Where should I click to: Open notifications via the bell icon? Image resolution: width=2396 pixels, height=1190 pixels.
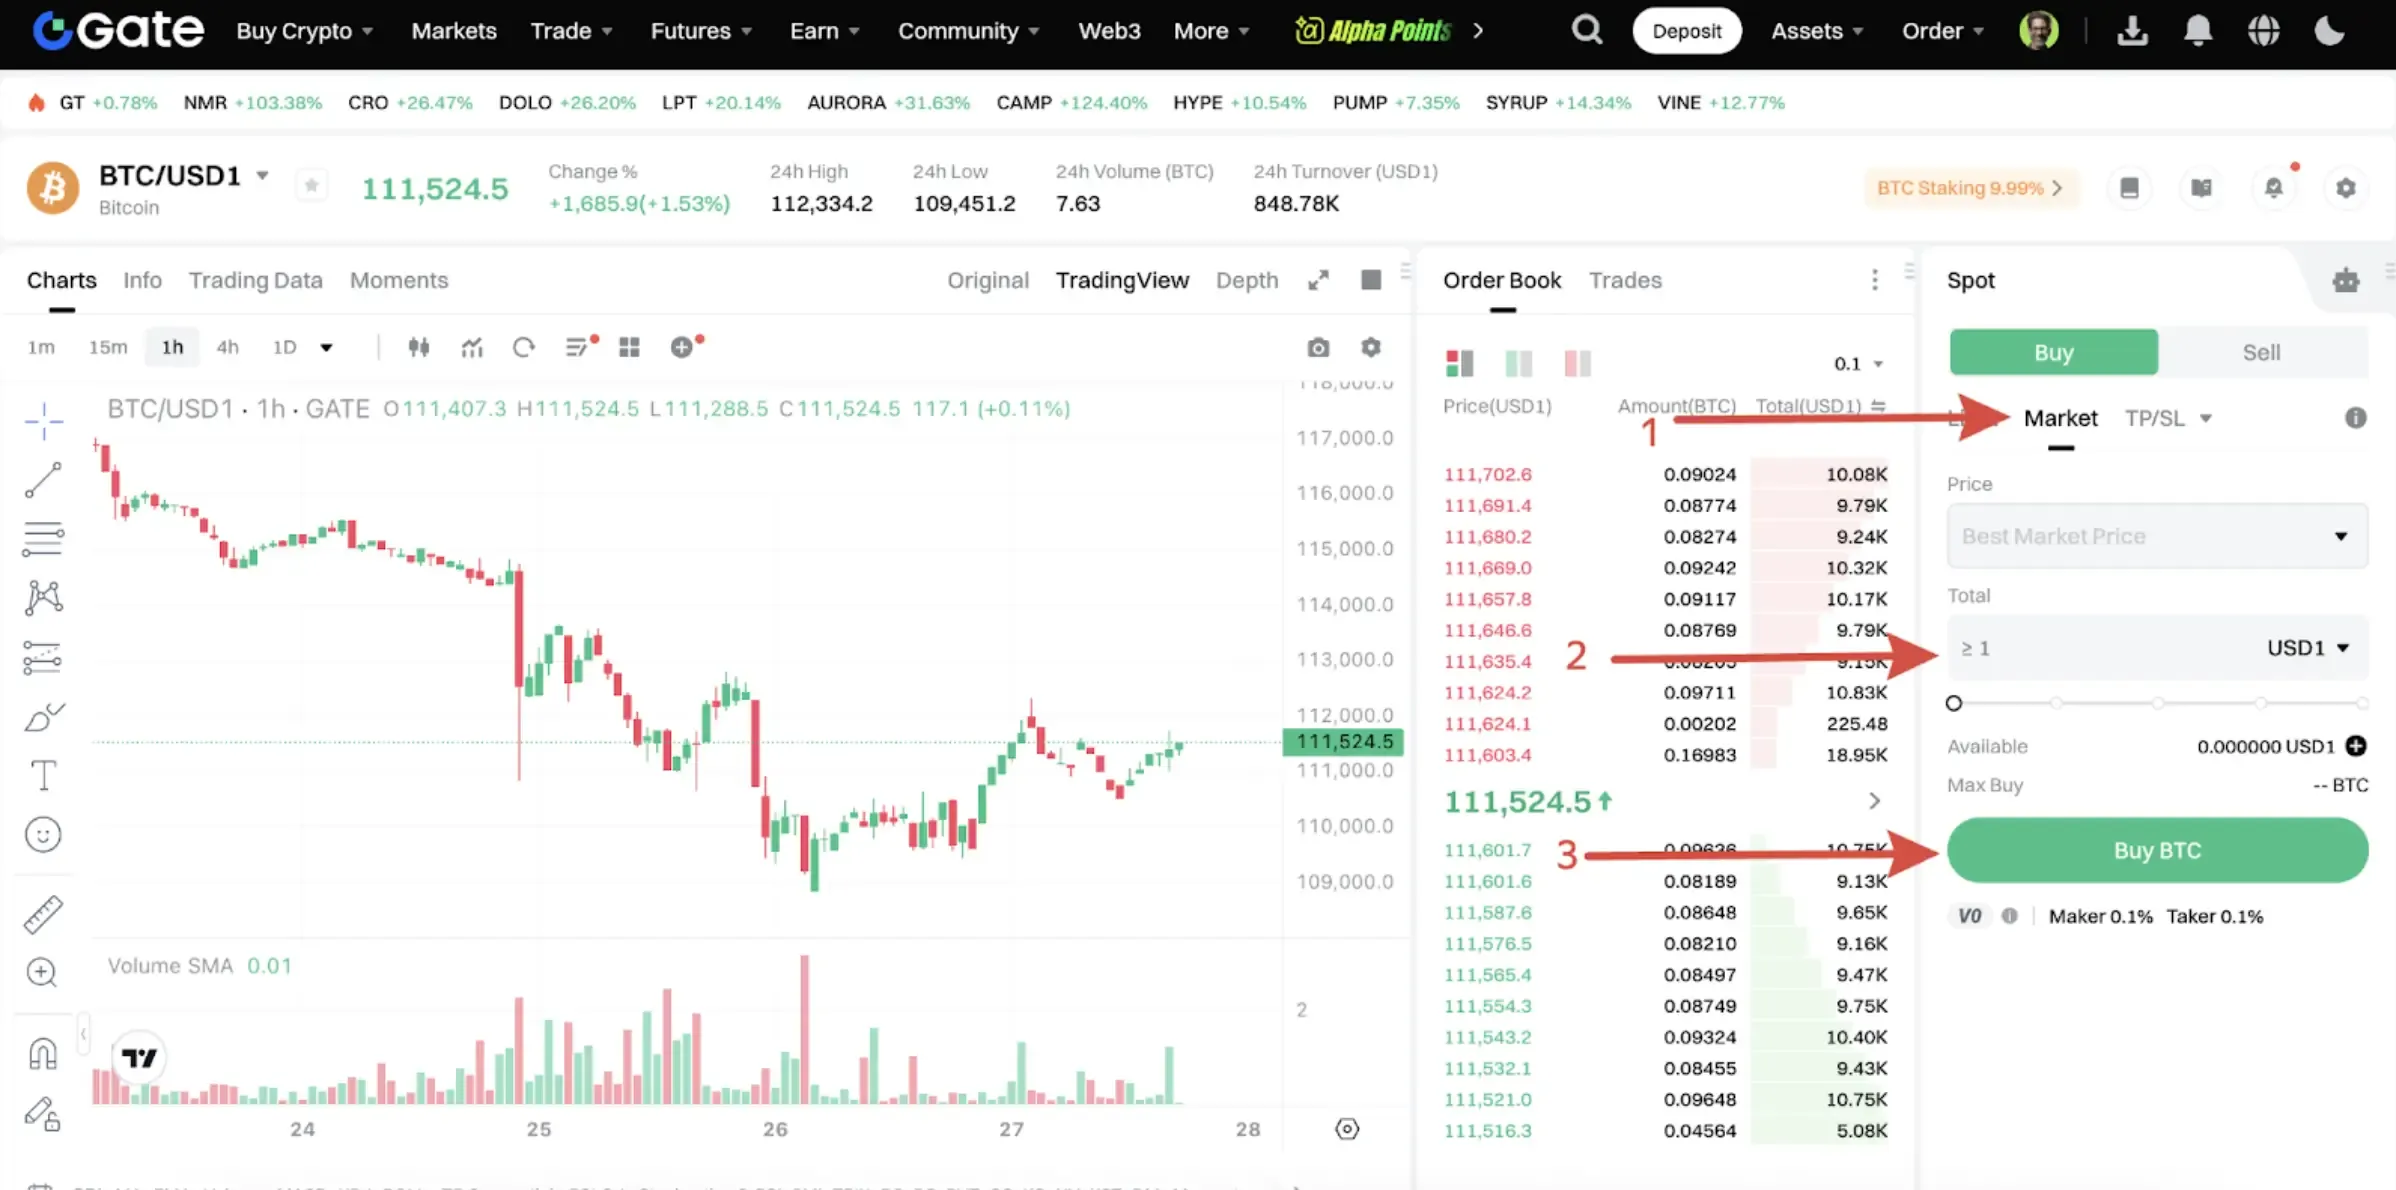coord(2198,31)
